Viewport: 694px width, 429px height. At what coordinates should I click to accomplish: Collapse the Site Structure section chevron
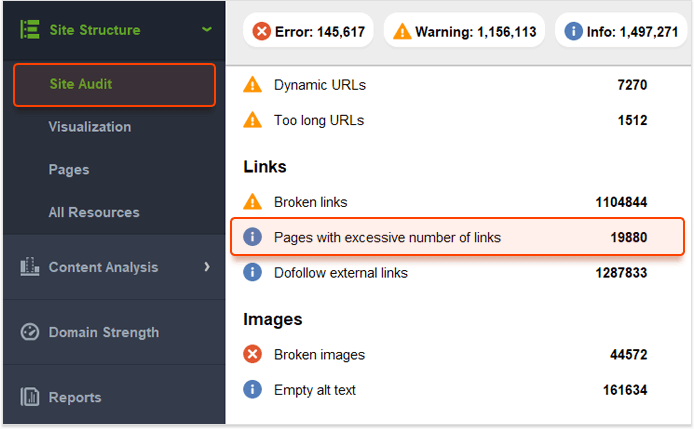[206, 30]
